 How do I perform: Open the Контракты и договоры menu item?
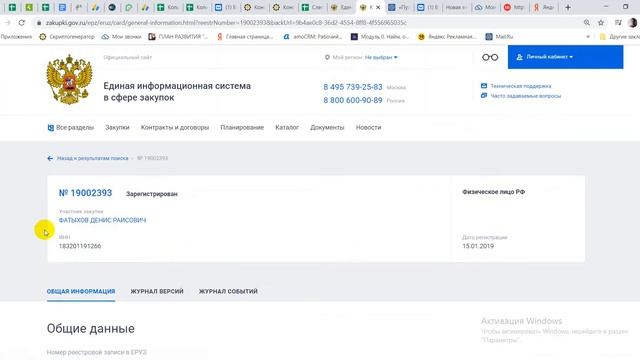pos(175,128)
